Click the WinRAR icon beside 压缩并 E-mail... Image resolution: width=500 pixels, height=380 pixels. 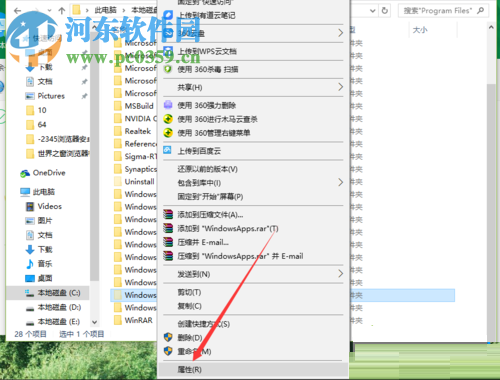pos(168,242)
